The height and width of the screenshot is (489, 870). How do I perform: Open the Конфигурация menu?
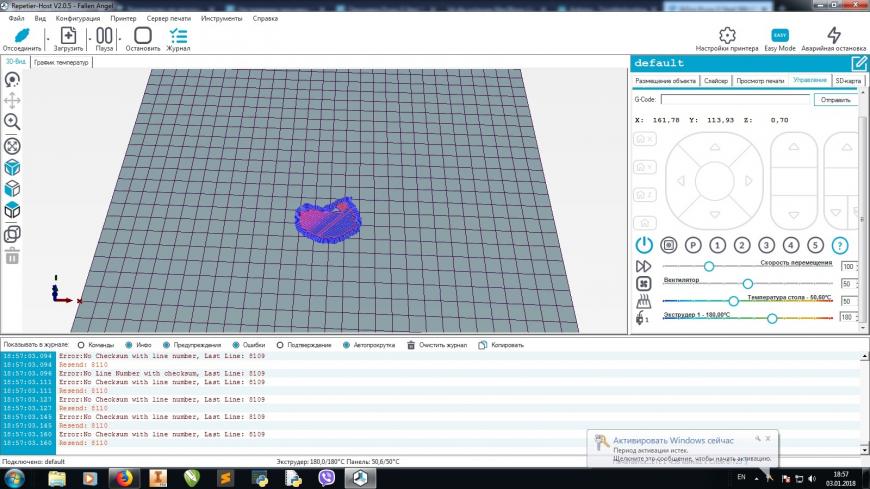click(77, 18)
